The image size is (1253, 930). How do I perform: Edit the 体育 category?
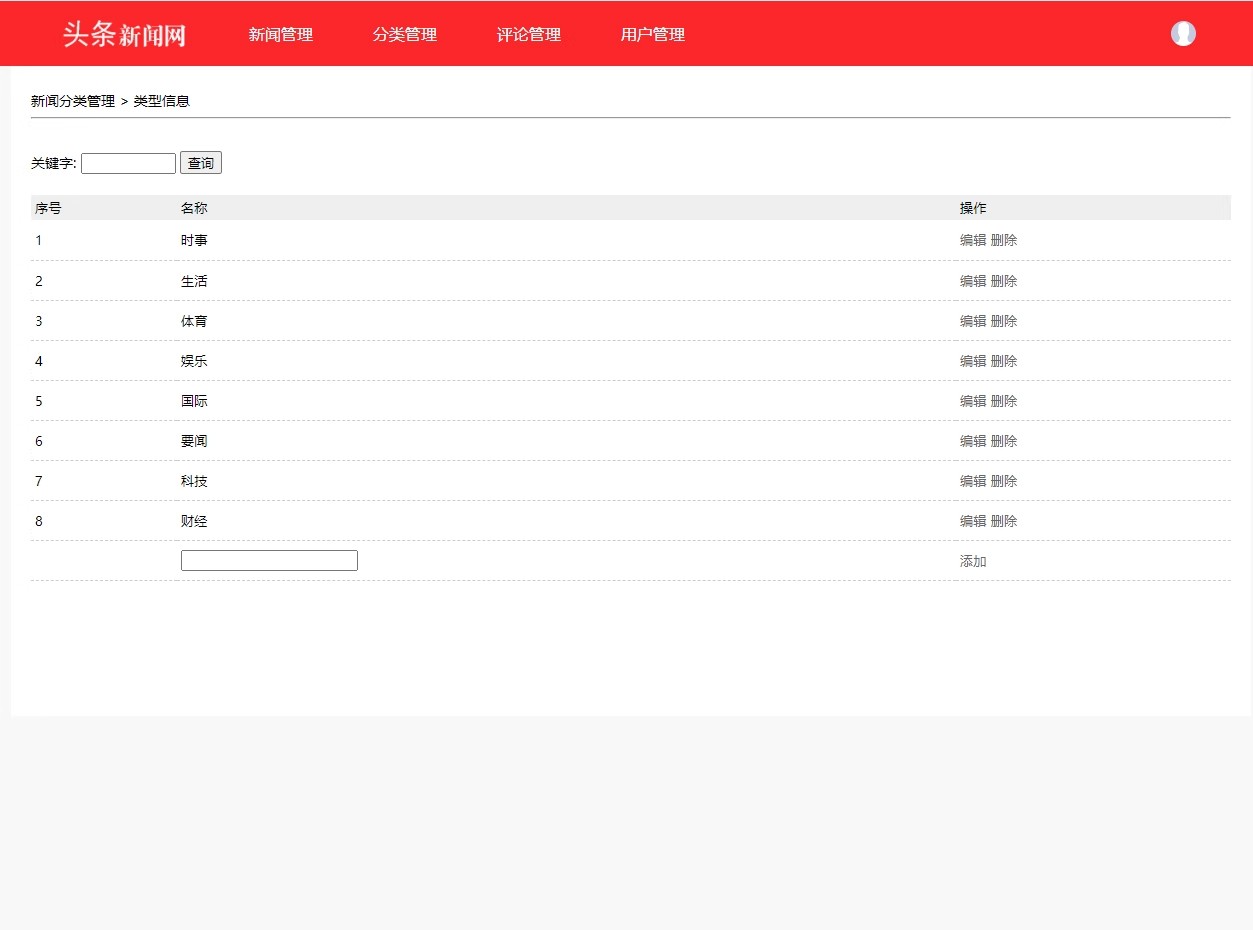pyautogui.click(x=973, y=321)
